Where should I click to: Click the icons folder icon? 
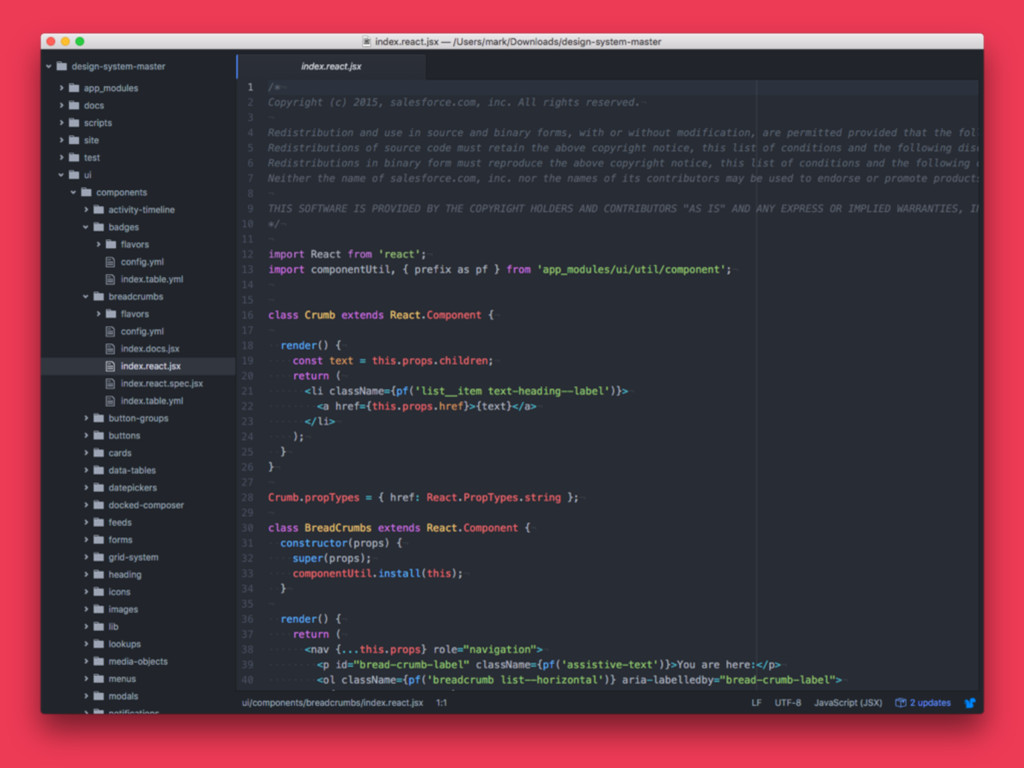pos(99,592)
